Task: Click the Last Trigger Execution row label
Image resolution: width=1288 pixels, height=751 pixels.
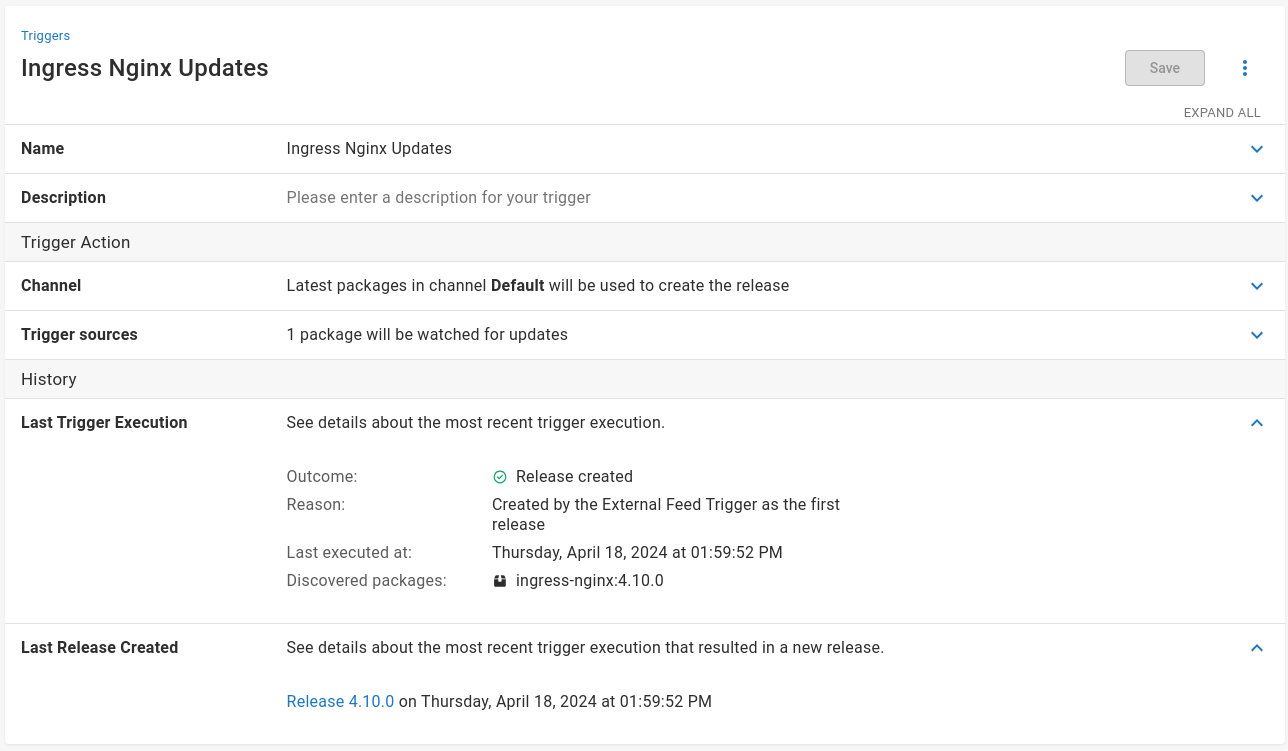Action: [104, 423]
